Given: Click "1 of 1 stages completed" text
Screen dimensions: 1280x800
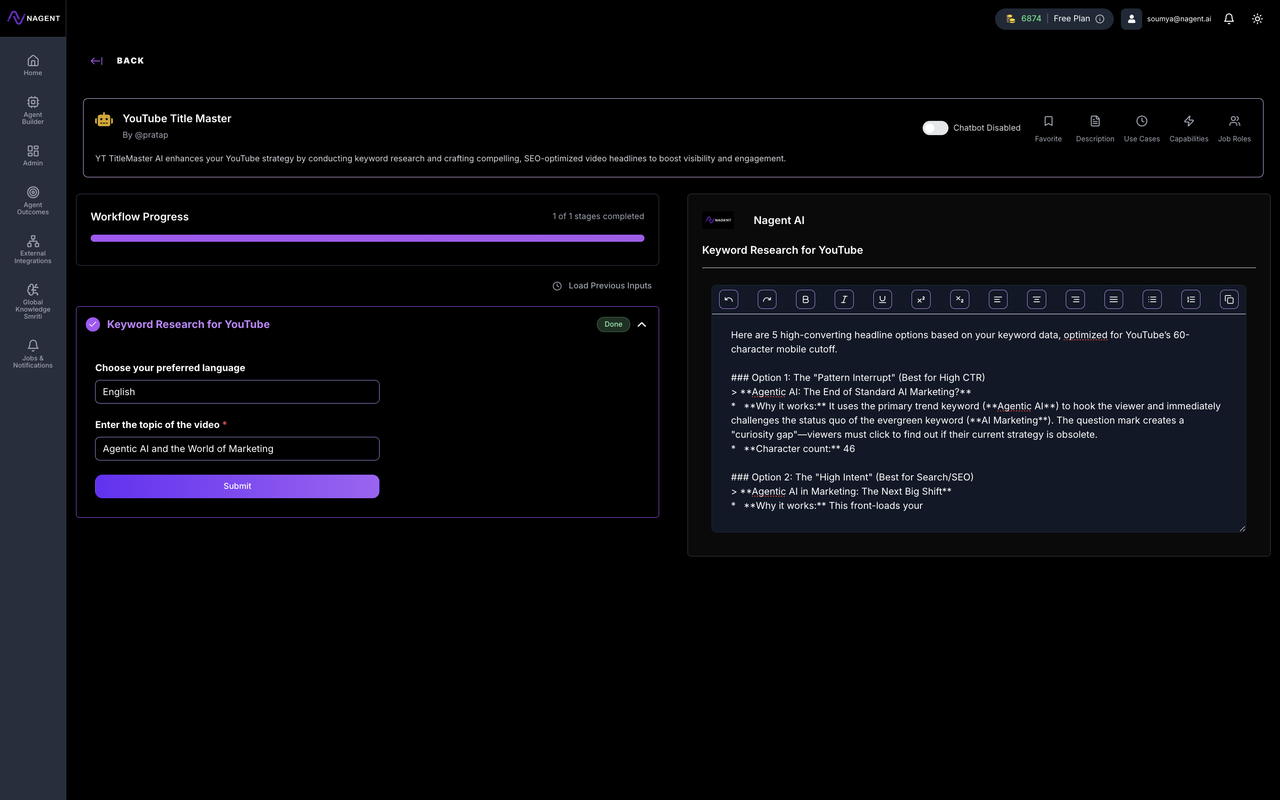Looking at the screenshot, I should [x=598, y=216].
